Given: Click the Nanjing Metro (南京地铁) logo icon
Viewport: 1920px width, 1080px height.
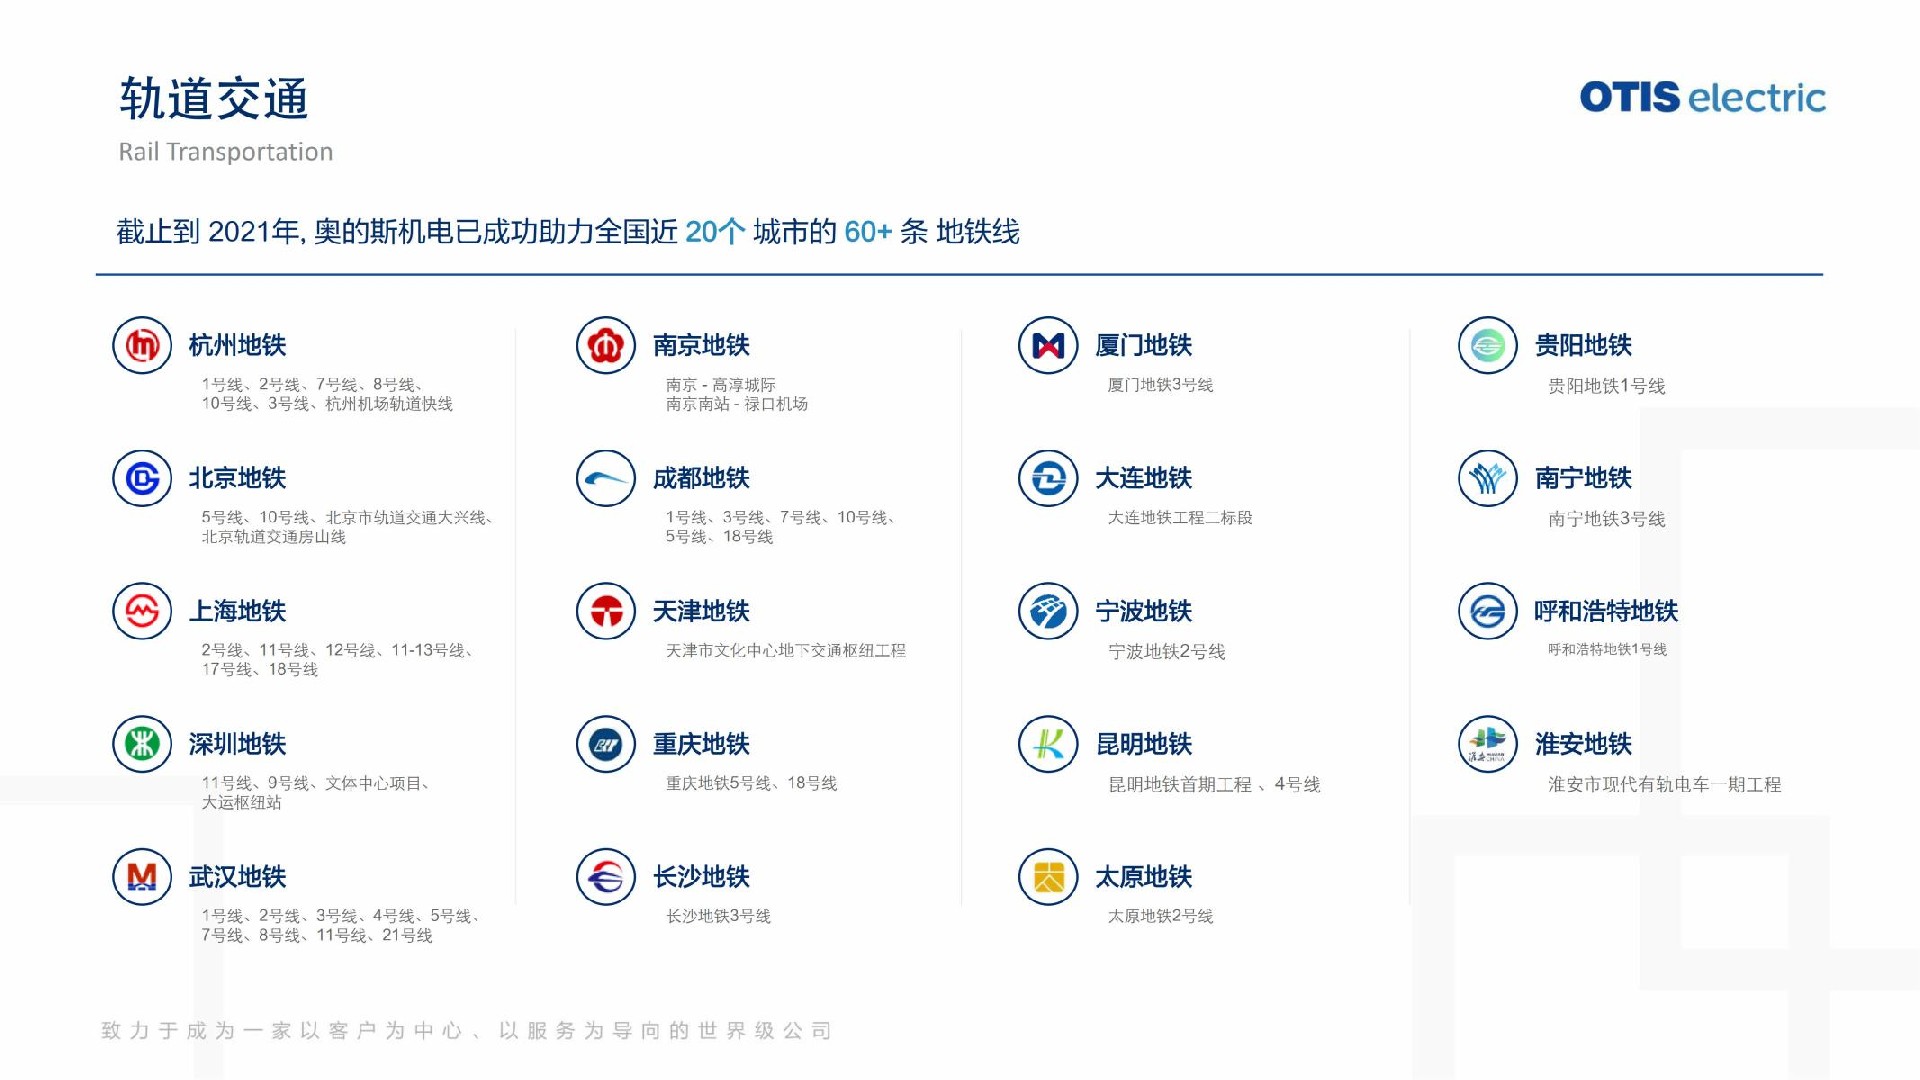Looking at the screenshot, I should click(606, 345).
